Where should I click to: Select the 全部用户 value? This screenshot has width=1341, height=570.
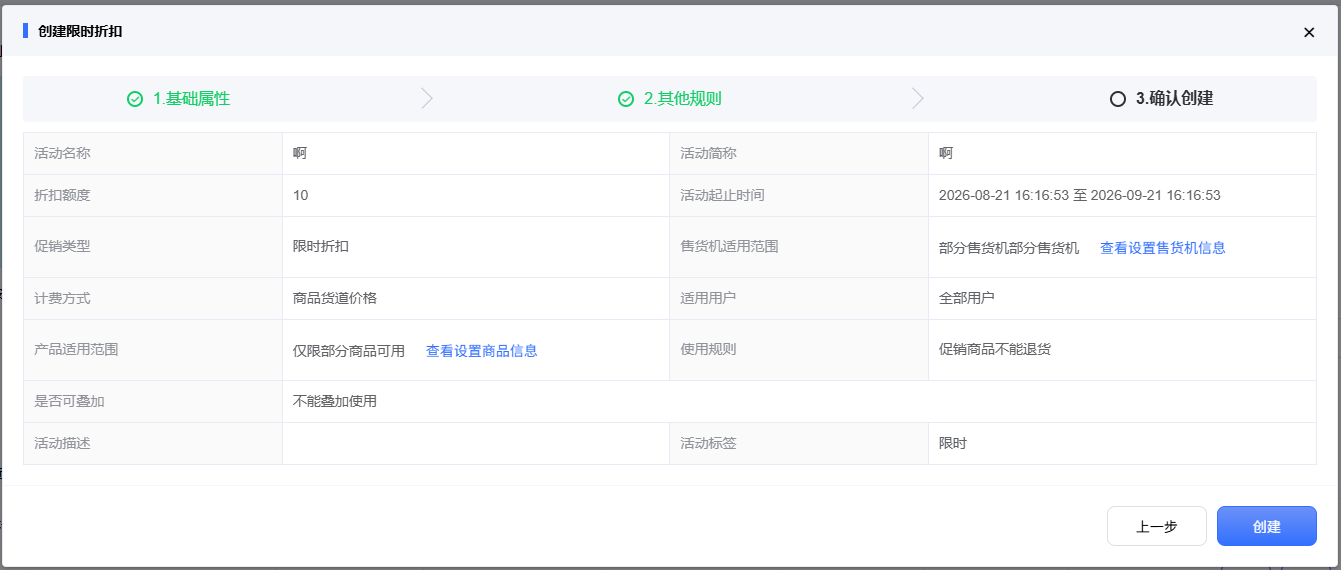[x=967, y=299]
